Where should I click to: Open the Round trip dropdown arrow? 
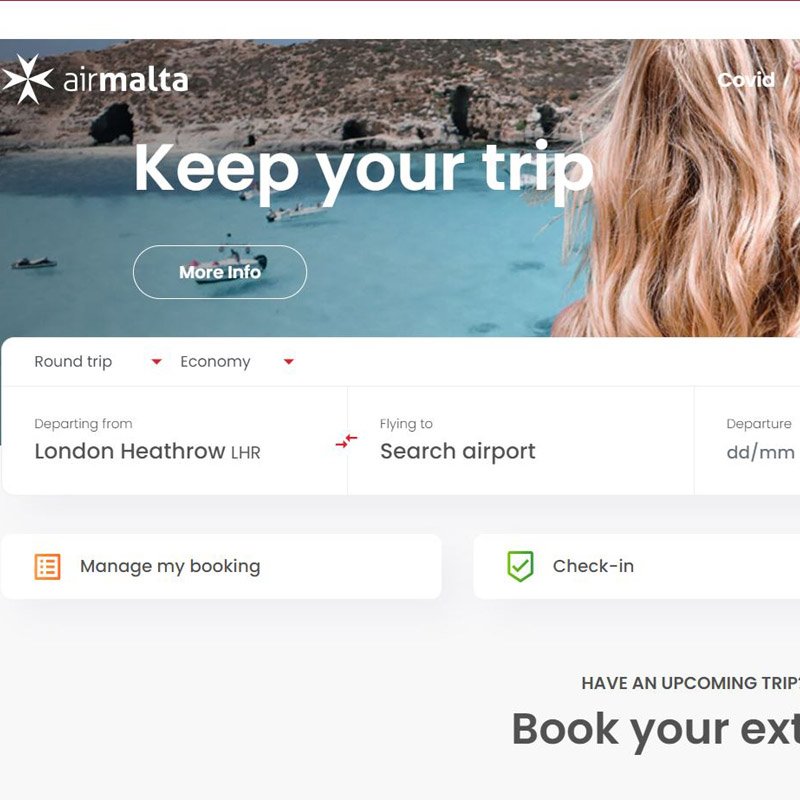point(157,362)
